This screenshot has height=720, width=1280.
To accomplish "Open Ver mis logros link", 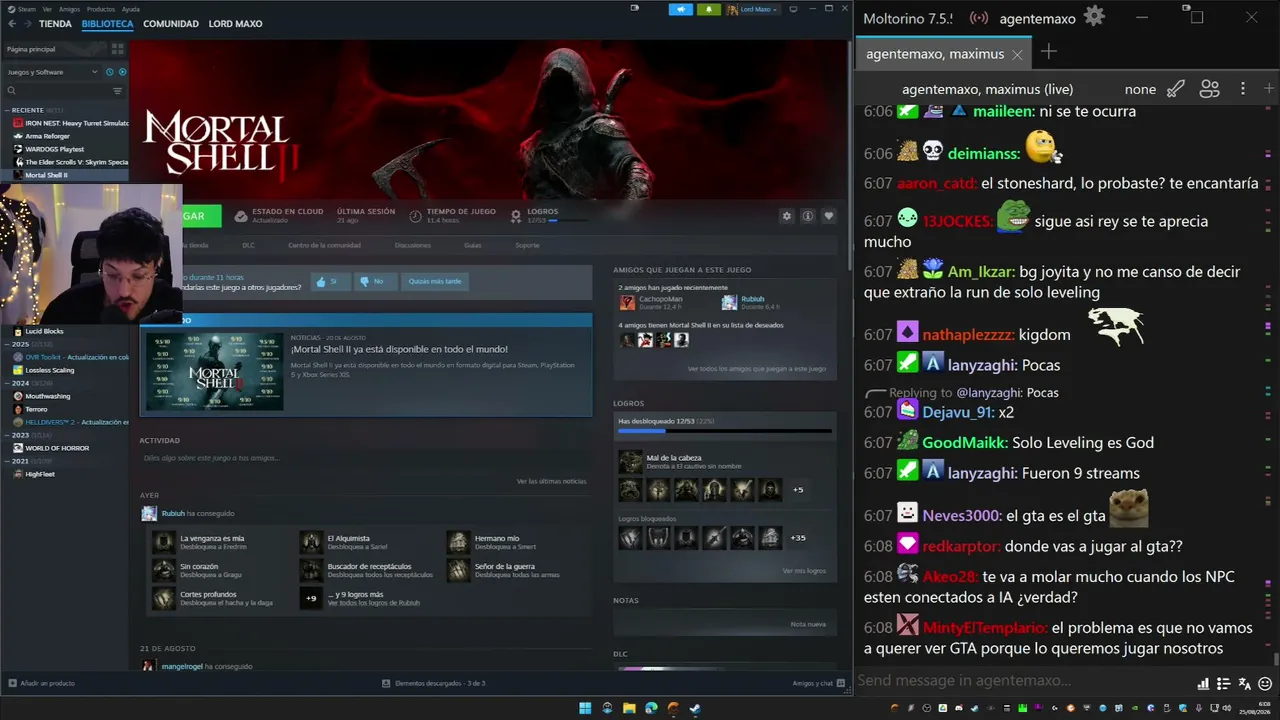I will [x=804, y=571].
